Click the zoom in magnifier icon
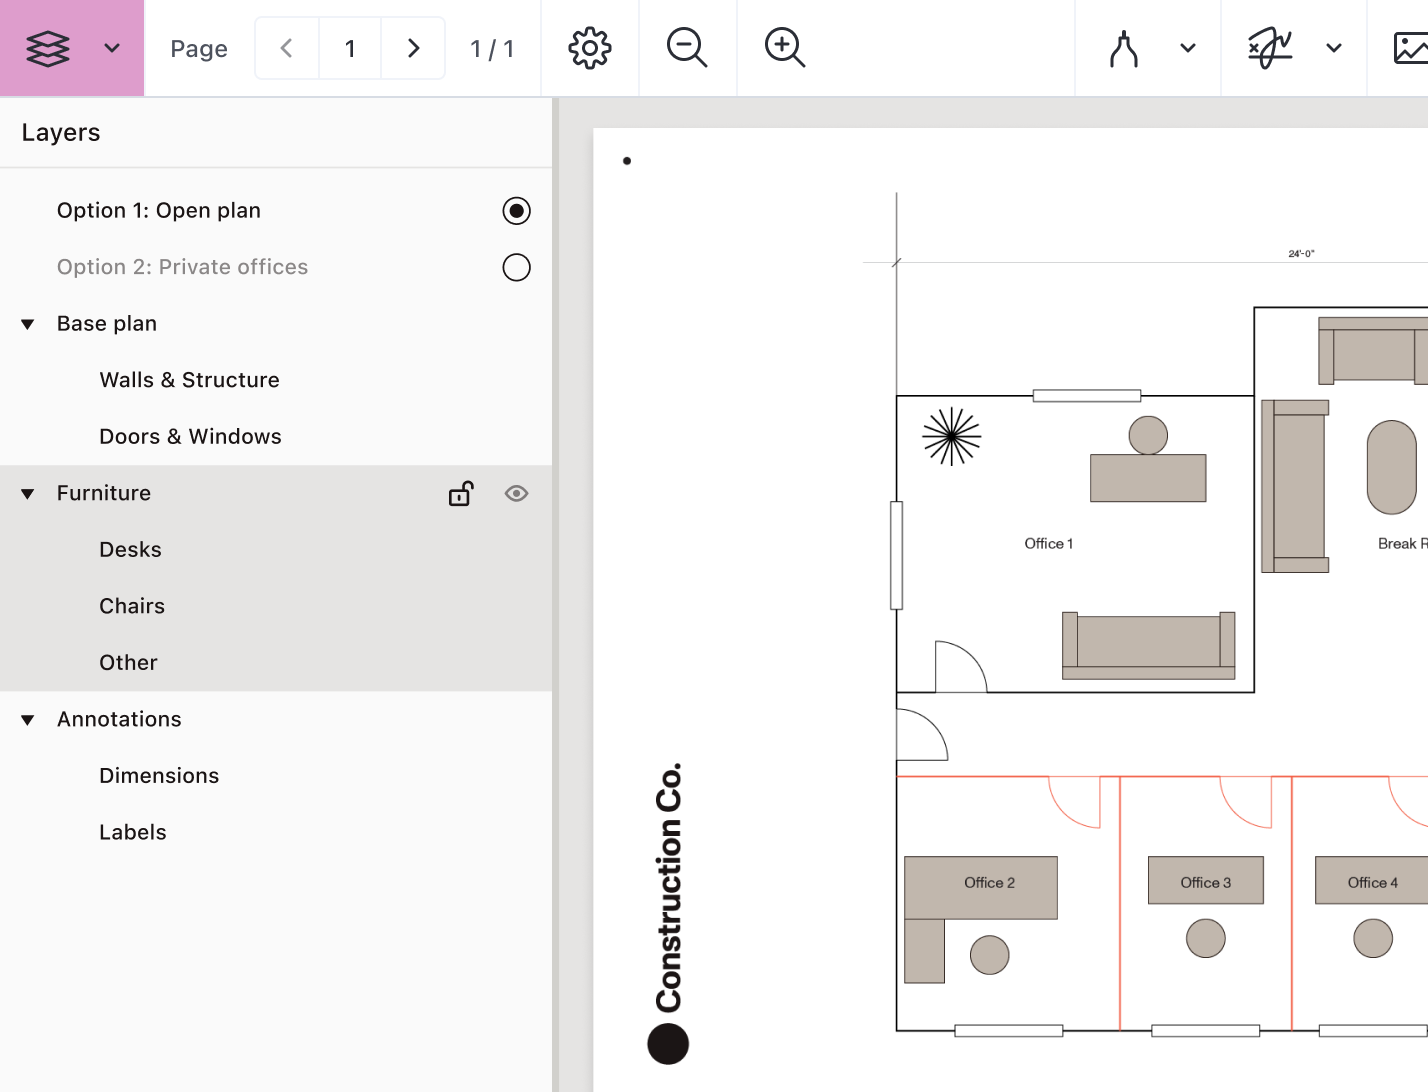The height and width of the screenshot is (1092, 1428). click(785, 48)
